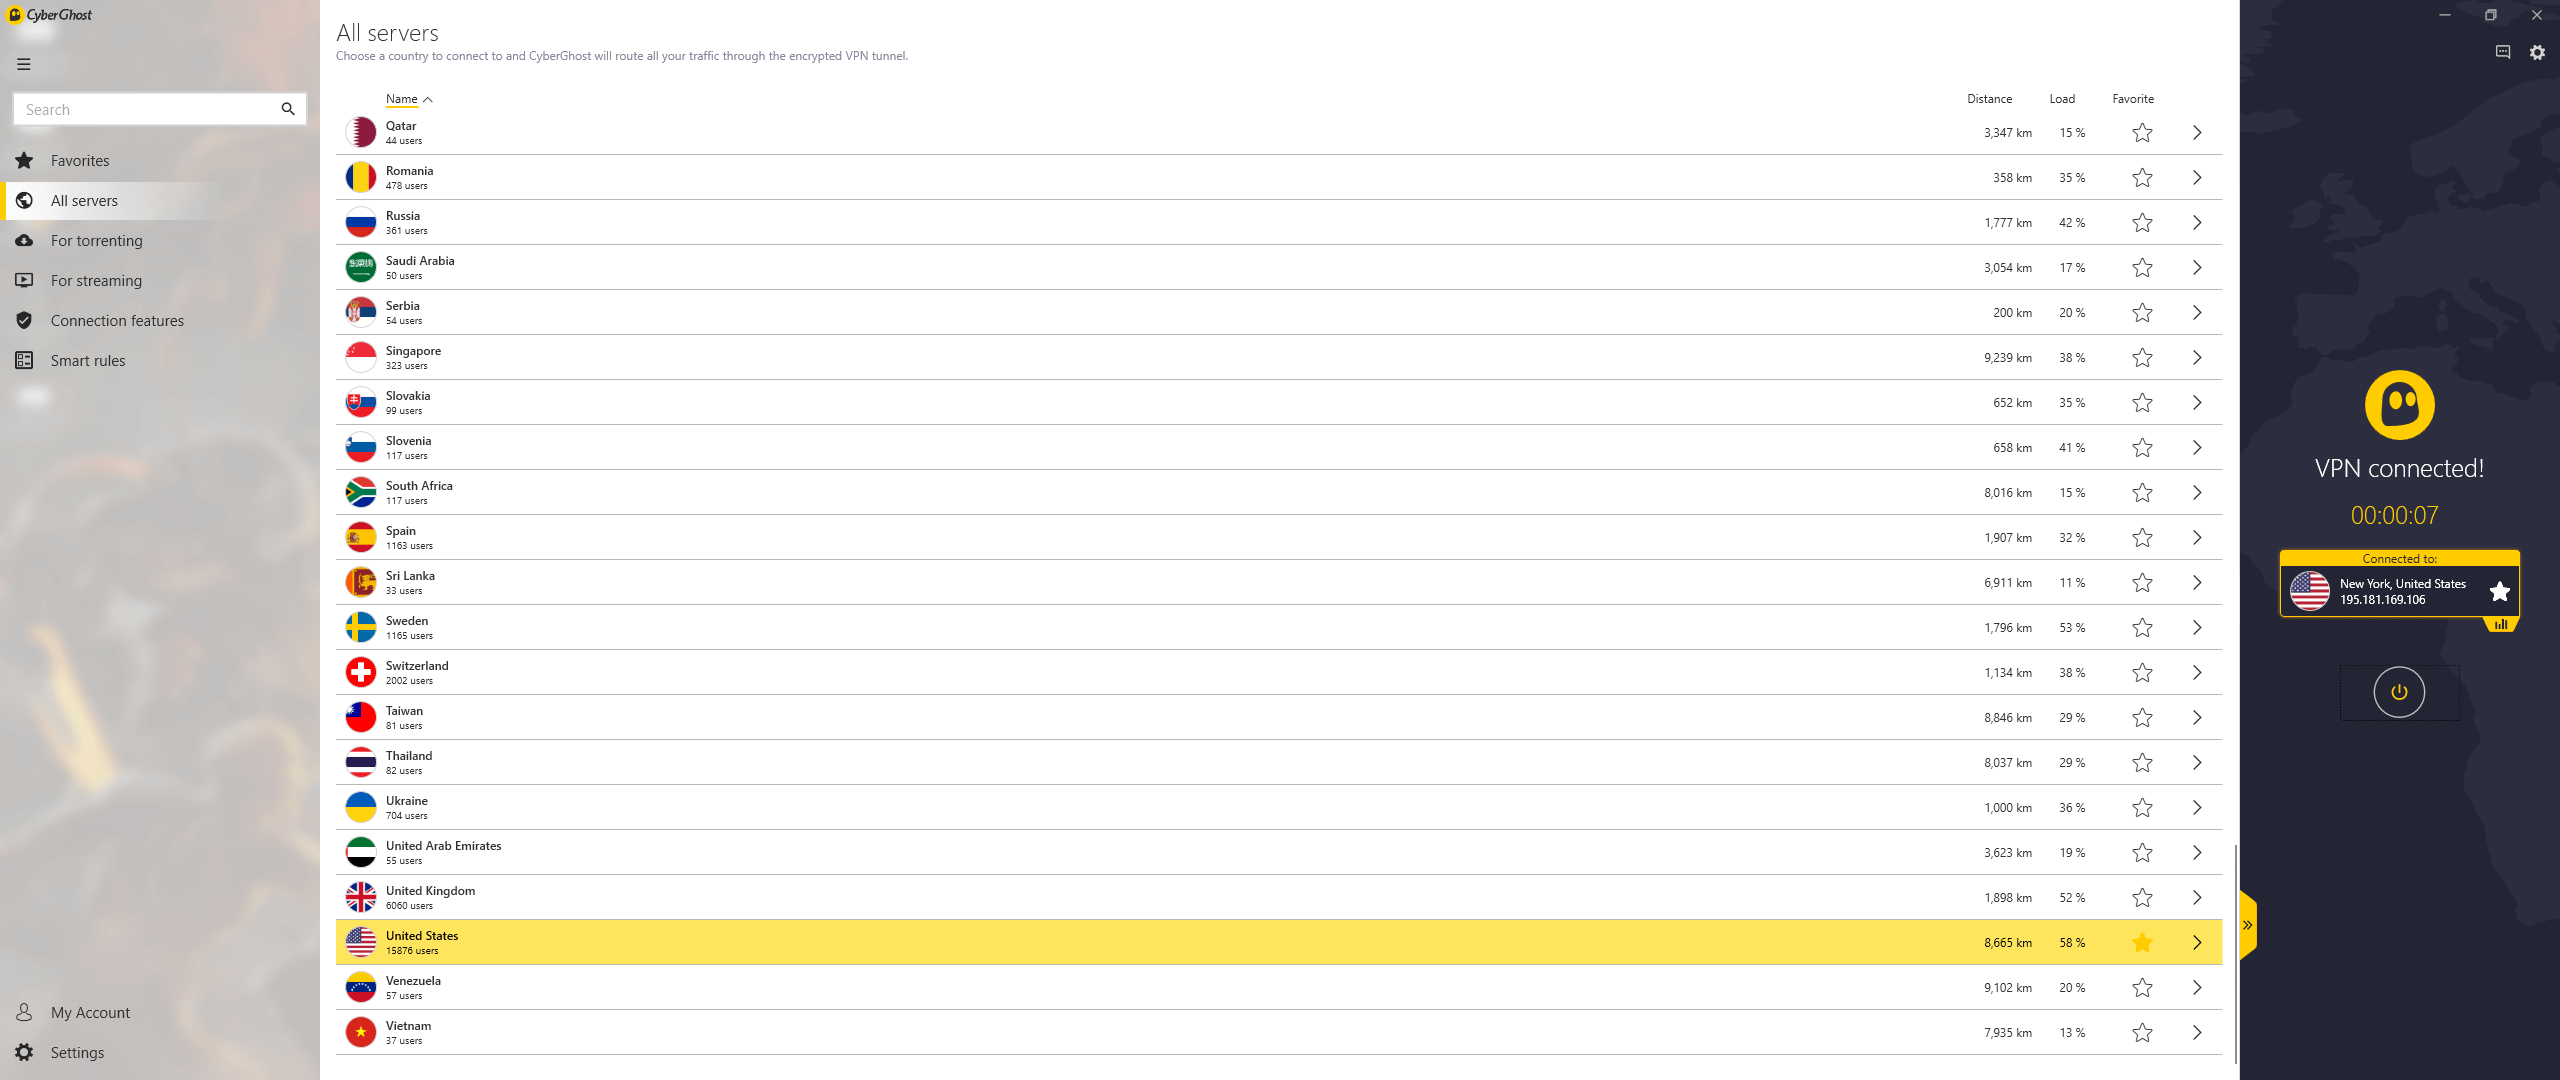Click the Serbia flag icon
2560x1080 pixels.
(x=361, y=312)
